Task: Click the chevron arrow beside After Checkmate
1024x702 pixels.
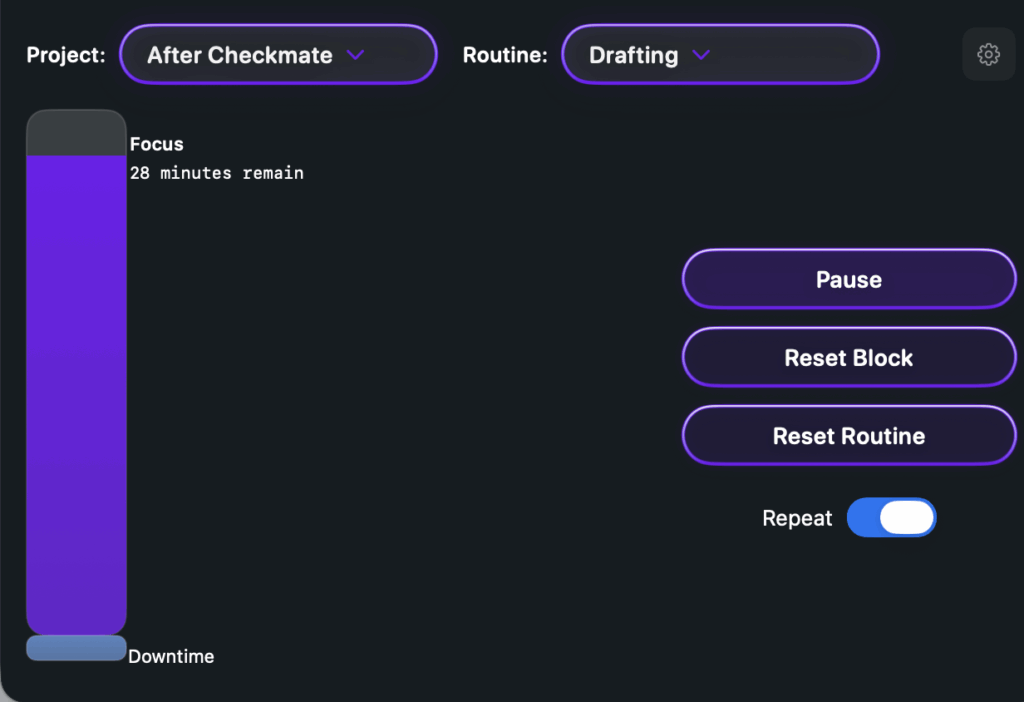Action: click(355, 55)
